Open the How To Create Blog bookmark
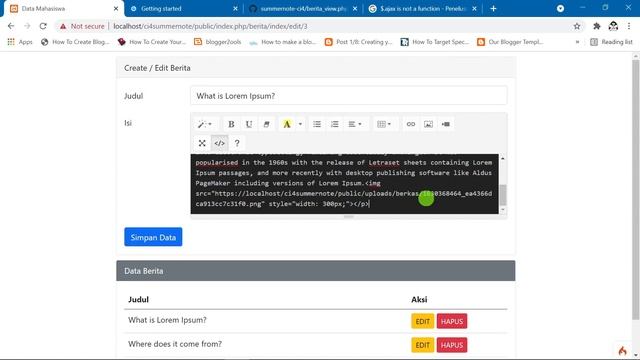This screenshot has width=640, height=360. click(x=76, y=42)
